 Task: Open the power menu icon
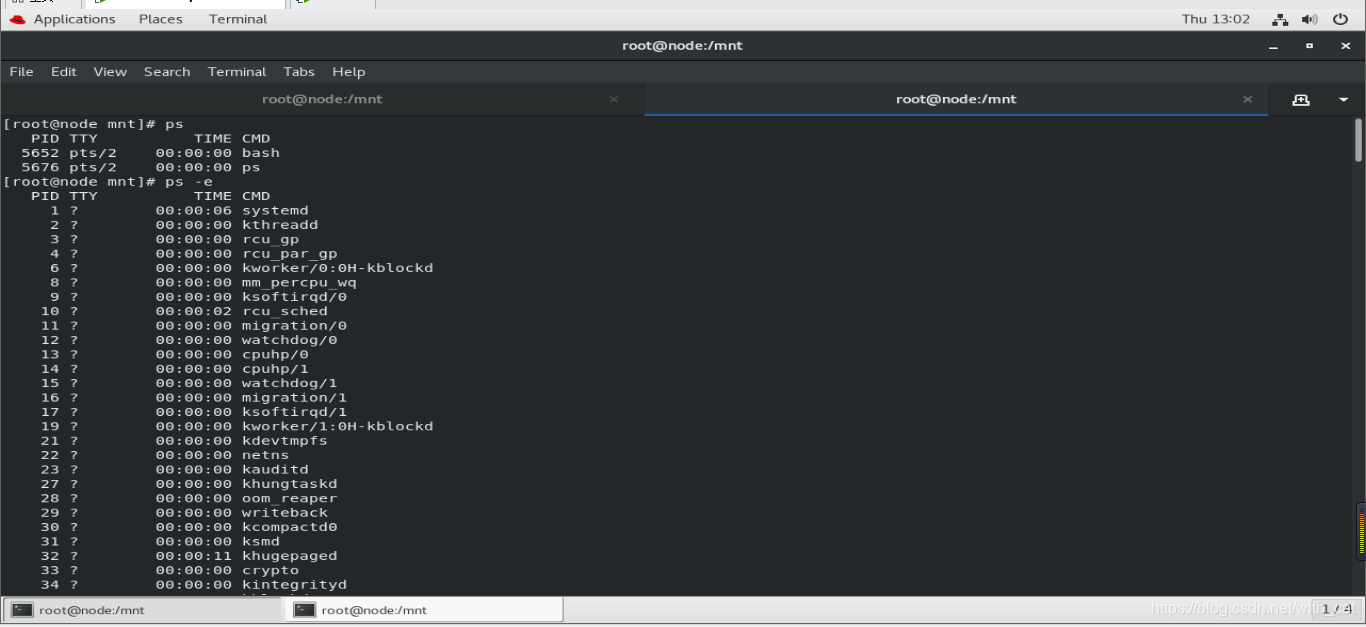[1341, 19]
